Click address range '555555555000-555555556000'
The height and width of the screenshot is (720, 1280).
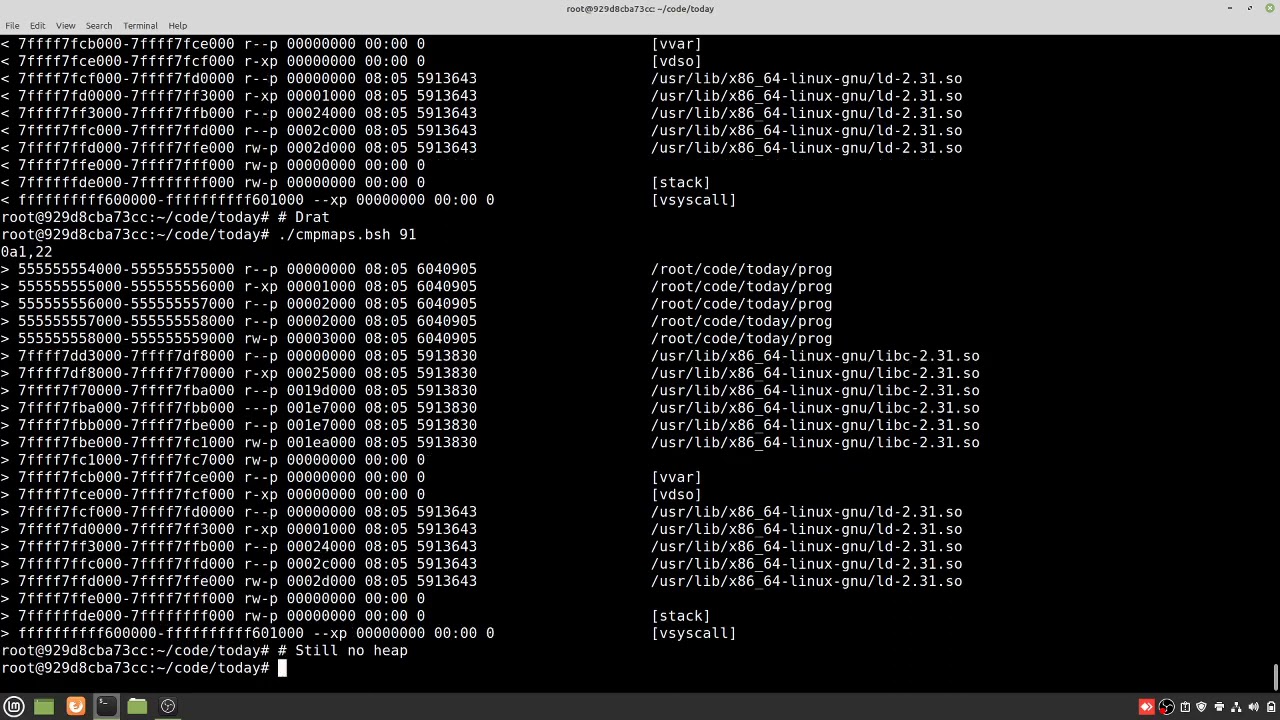click(126, 286)
